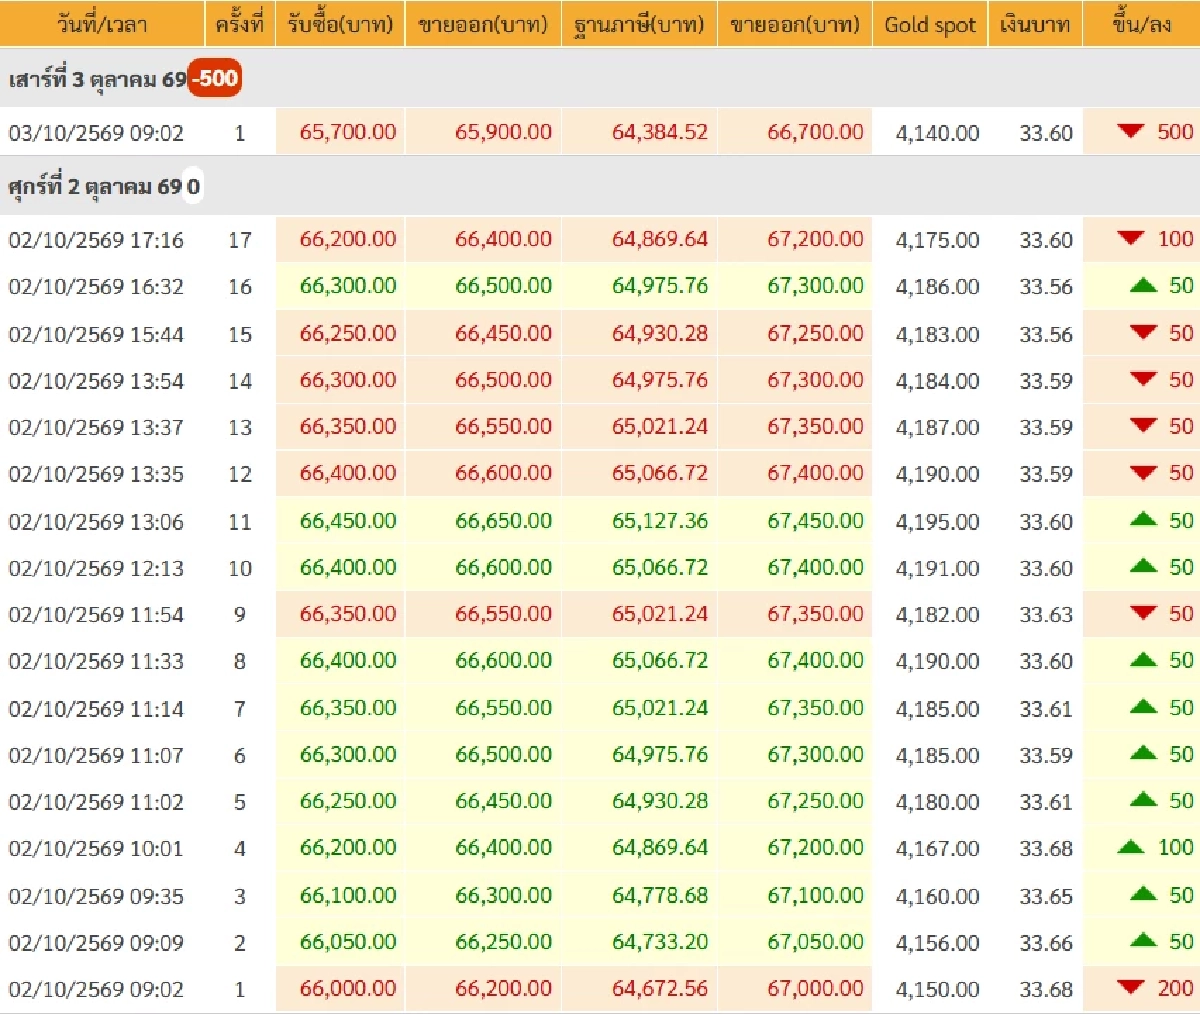Click the green up arrow in the 13:06 row
Image resolution: width=1200 pixels, height=1014 pixels.
(1143, 519)
